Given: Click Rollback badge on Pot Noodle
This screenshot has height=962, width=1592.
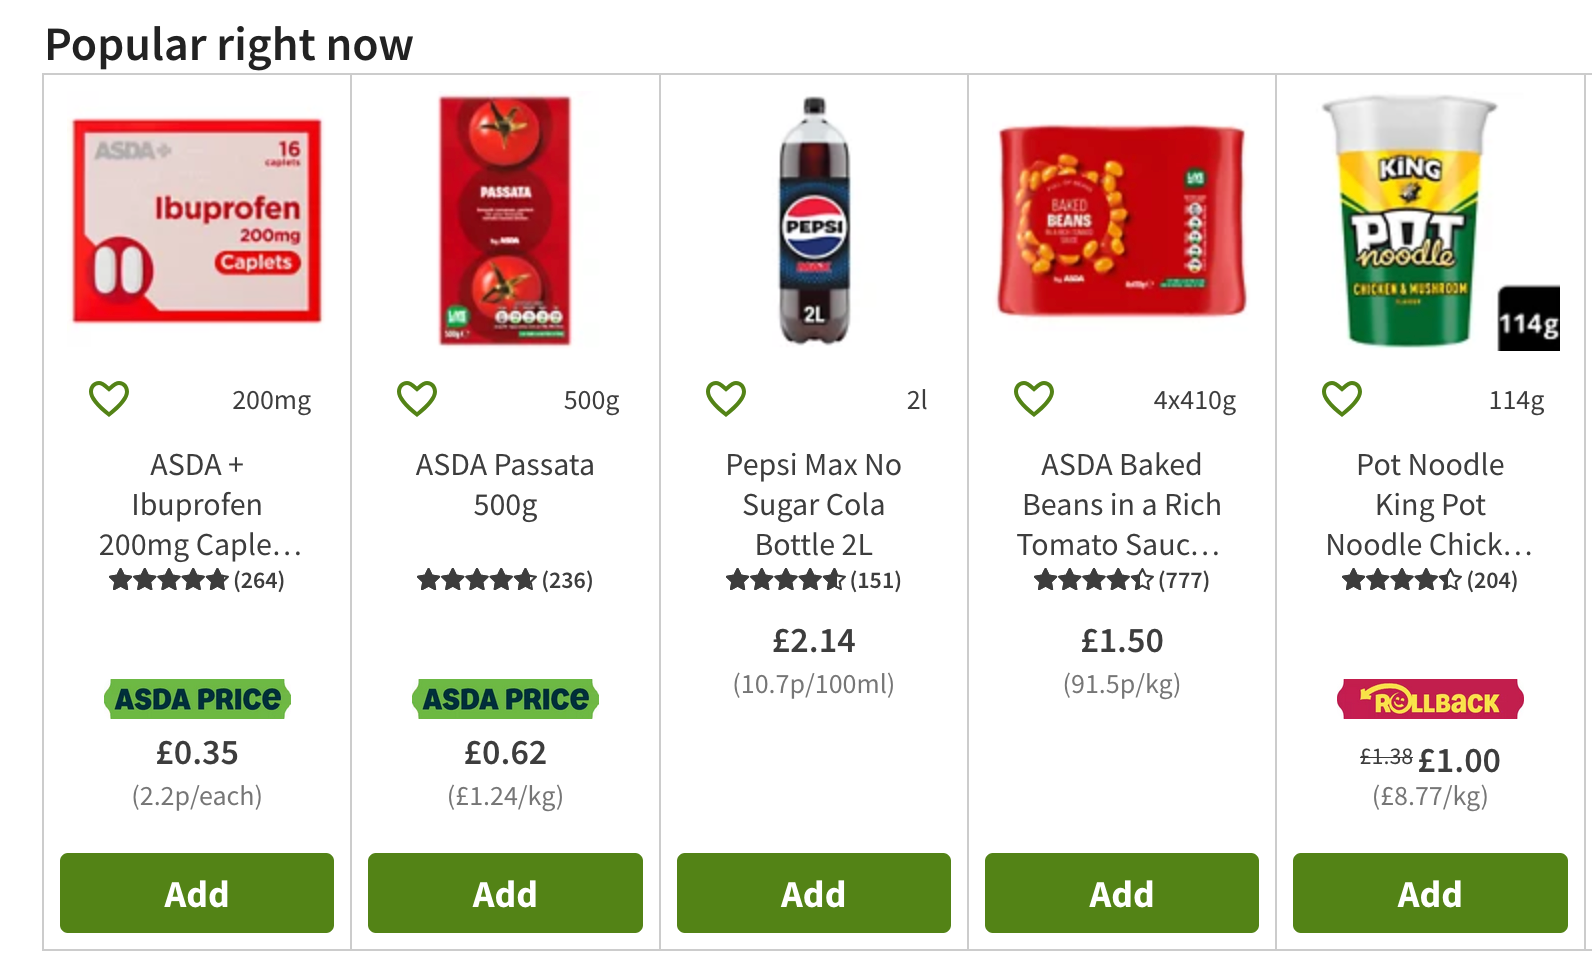Looking at the screenshot, I should (1430, 700).
